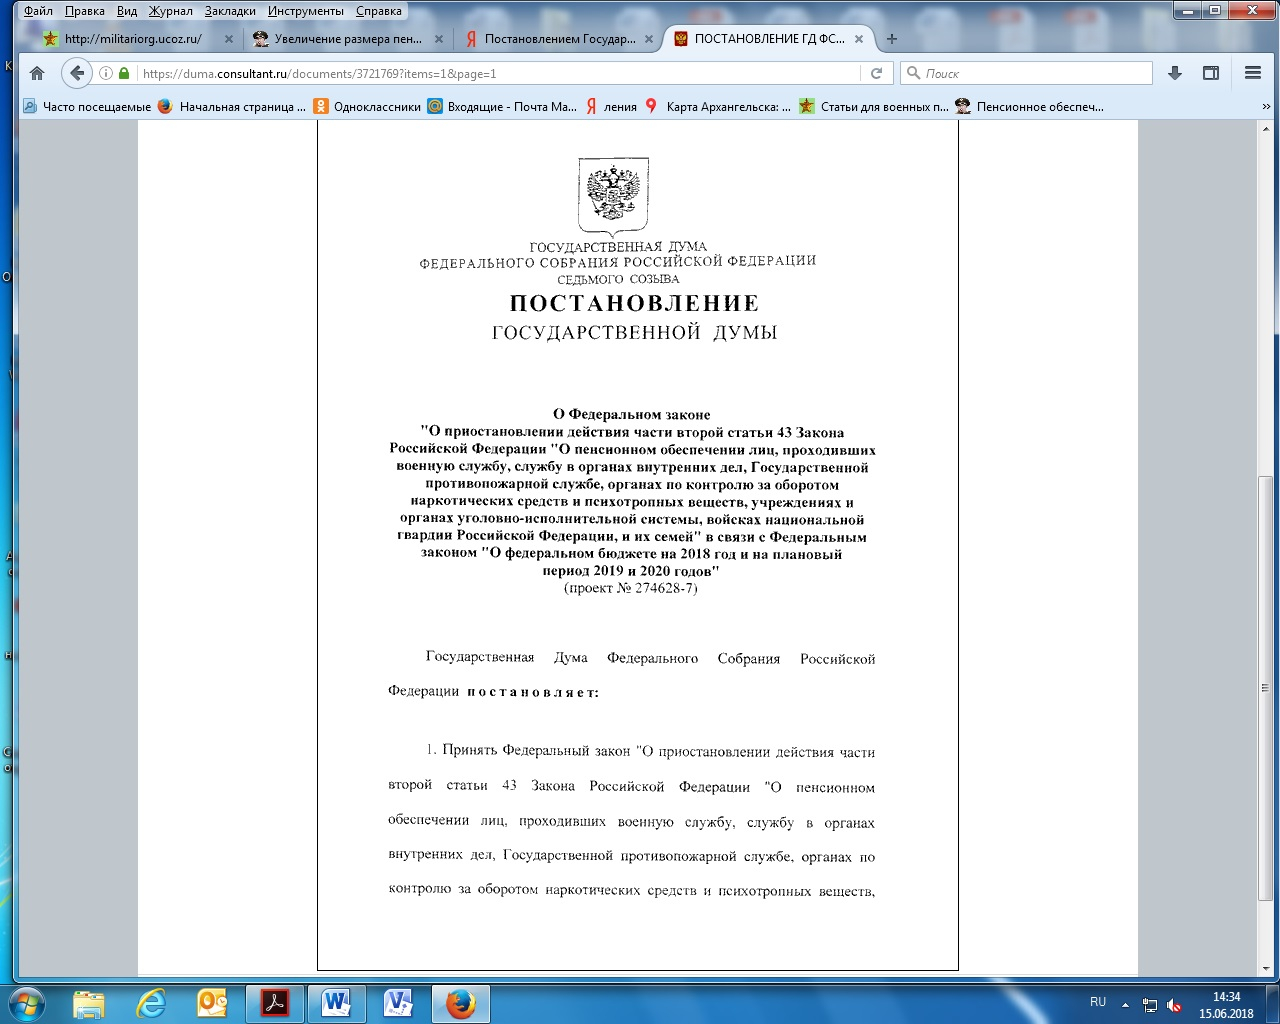Open a new tab with plus button
The image size is (1280, 1024).
[892, 39]
